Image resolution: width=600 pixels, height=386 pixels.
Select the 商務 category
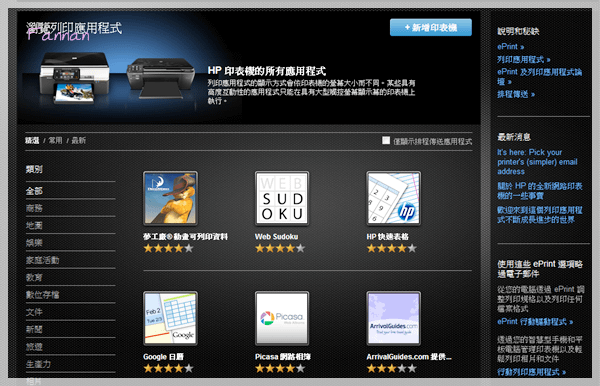[34, 208]
